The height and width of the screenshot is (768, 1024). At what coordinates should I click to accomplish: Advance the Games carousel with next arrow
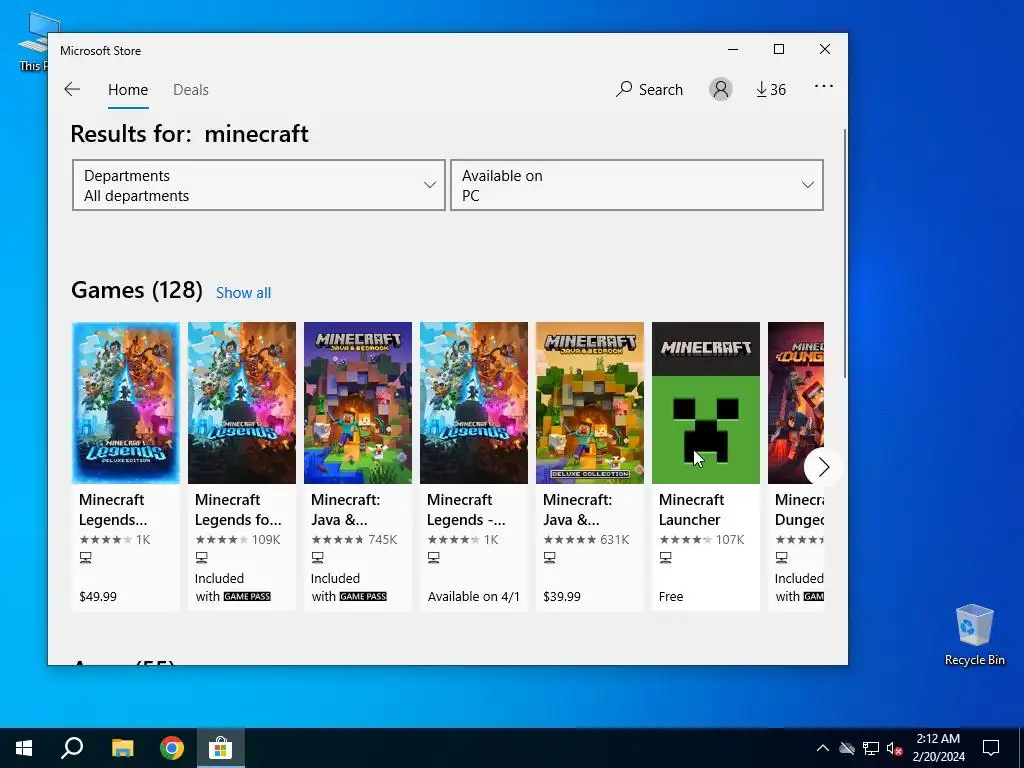[x=822, y=467]
